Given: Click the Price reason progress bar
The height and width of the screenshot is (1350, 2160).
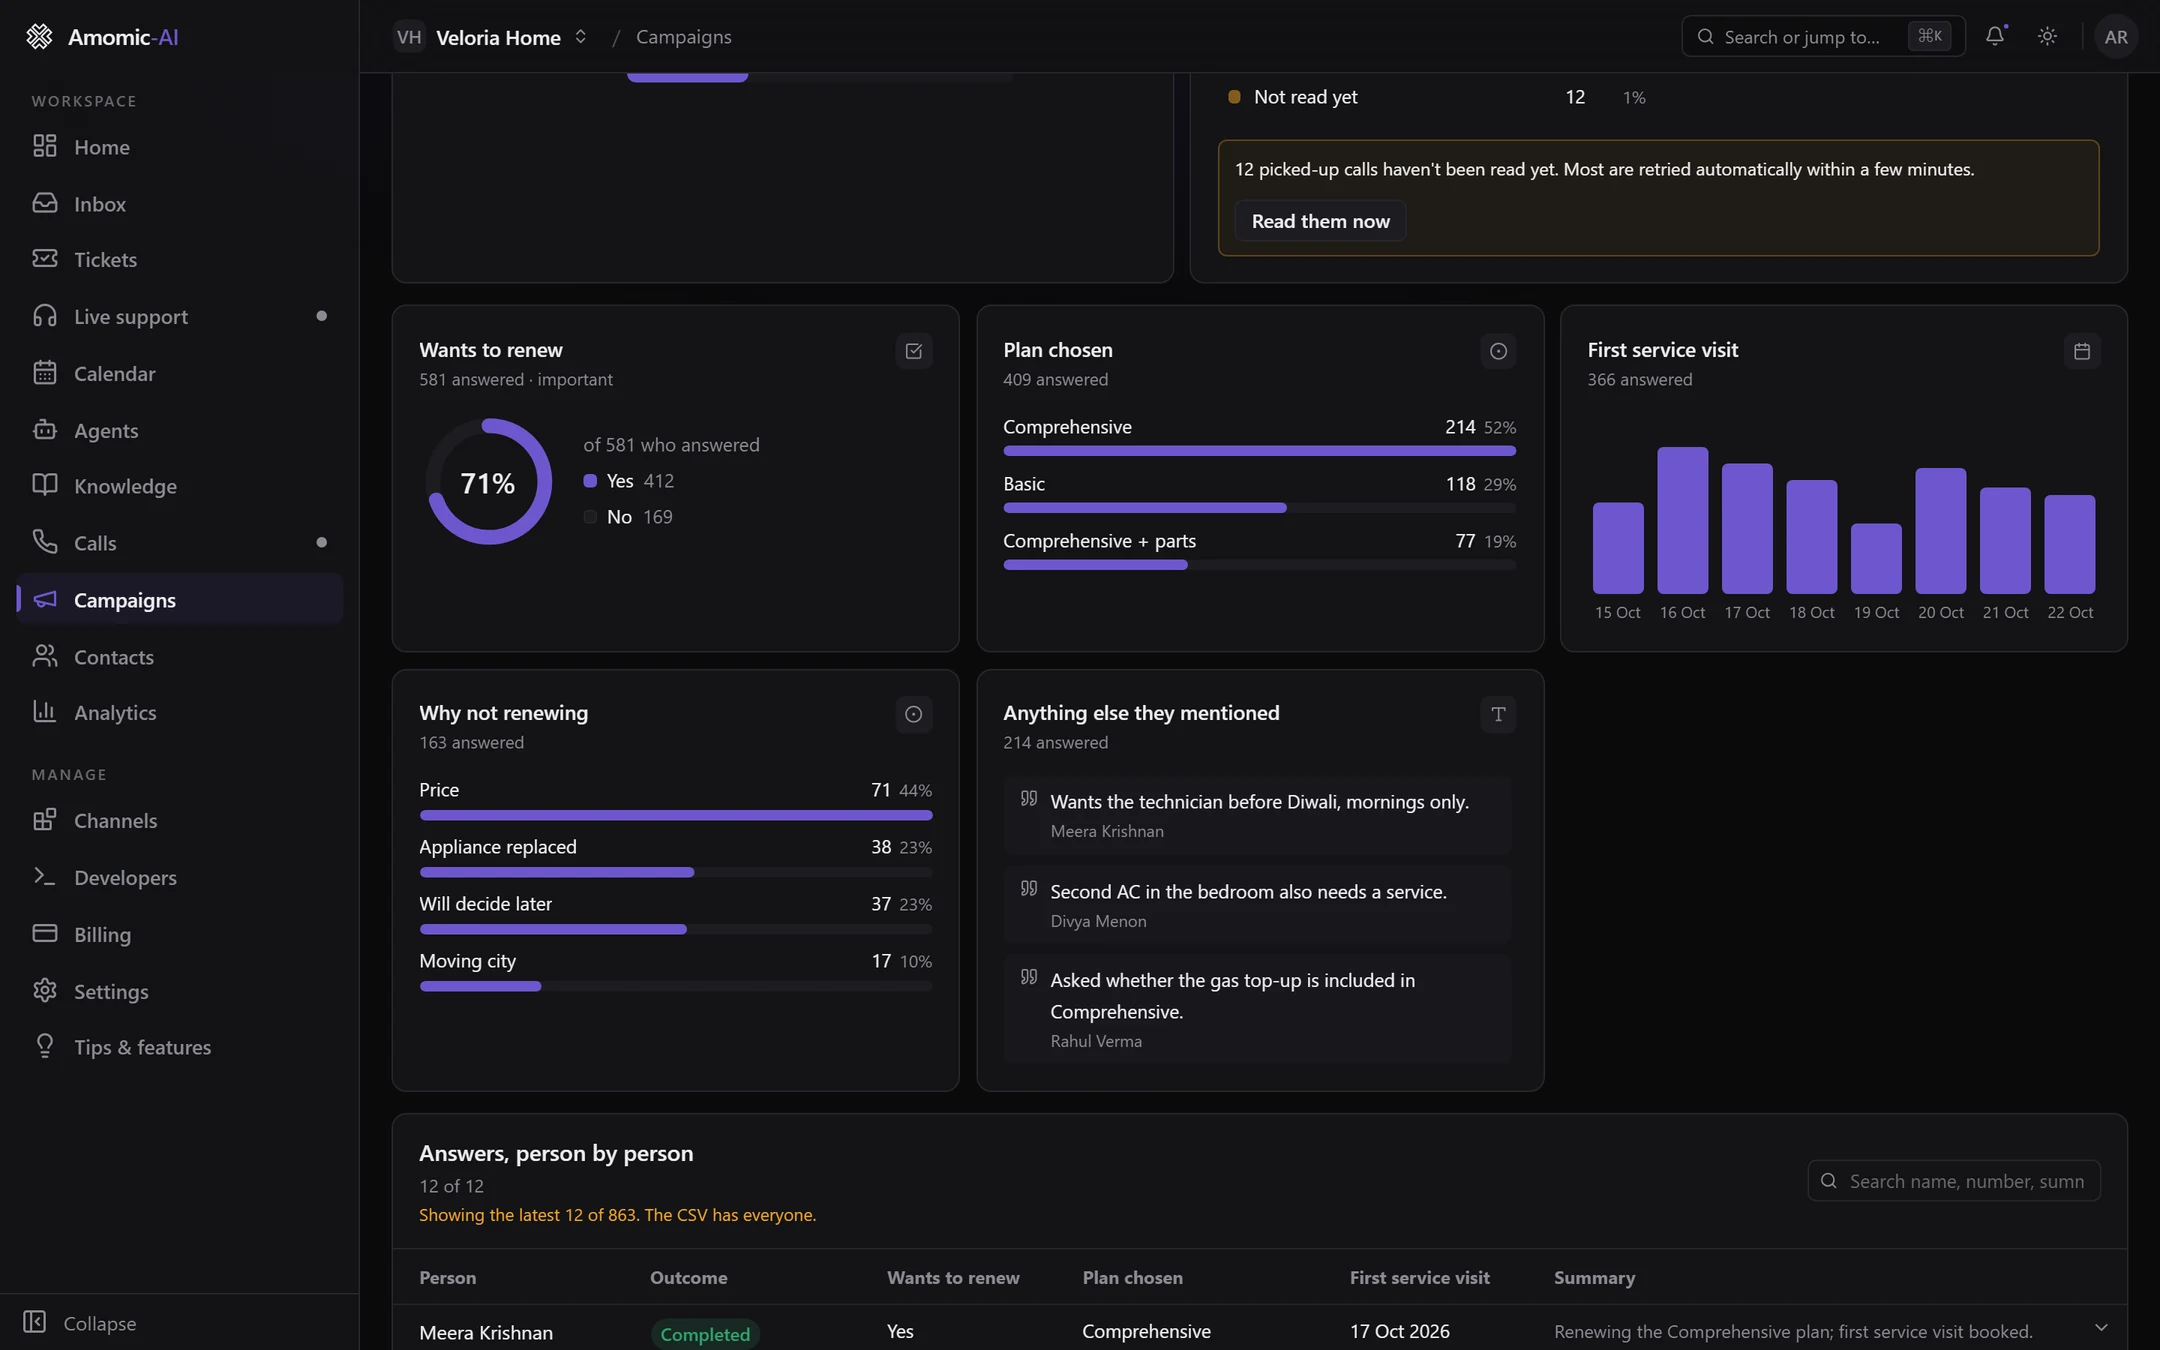Looking at the screenshot, I should click(675, 815).
